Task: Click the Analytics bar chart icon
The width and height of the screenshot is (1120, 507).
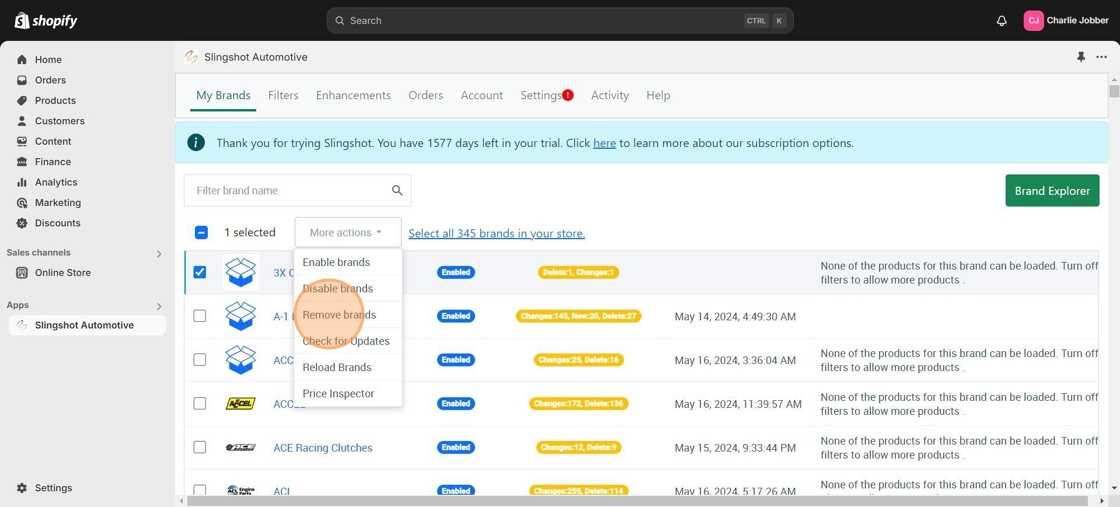Action: pos(22,182)
